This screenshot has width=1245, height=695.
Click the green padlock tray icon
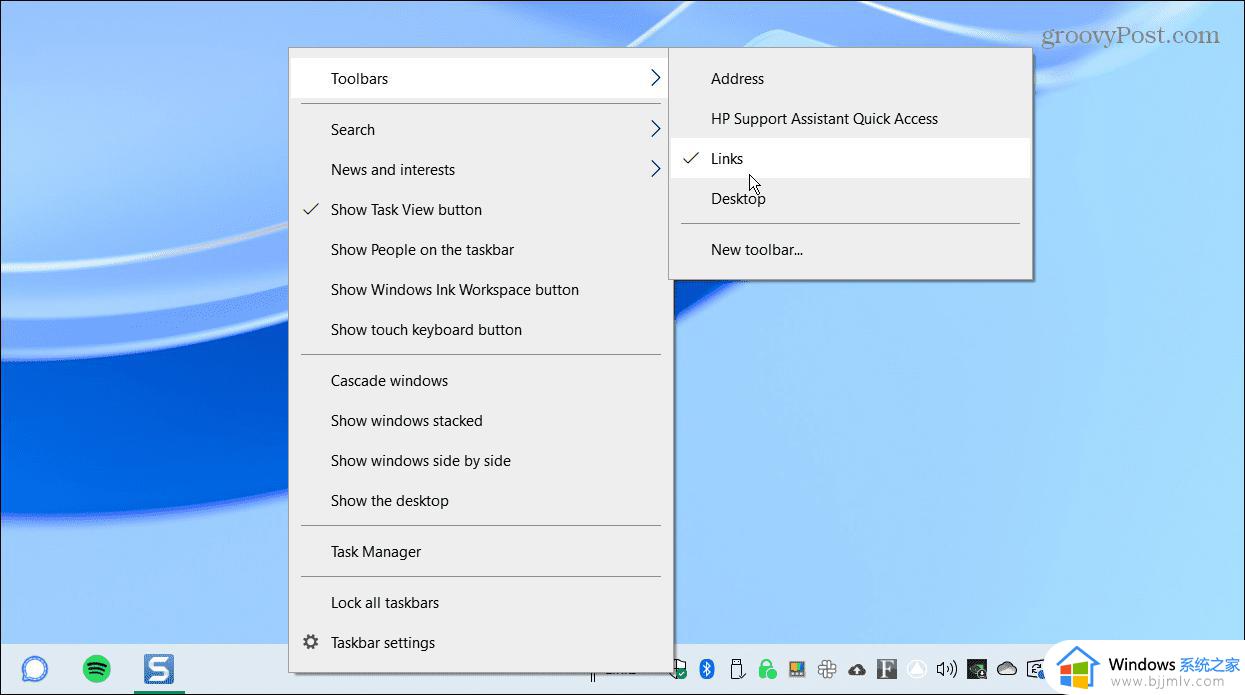[x=767, y=669]
